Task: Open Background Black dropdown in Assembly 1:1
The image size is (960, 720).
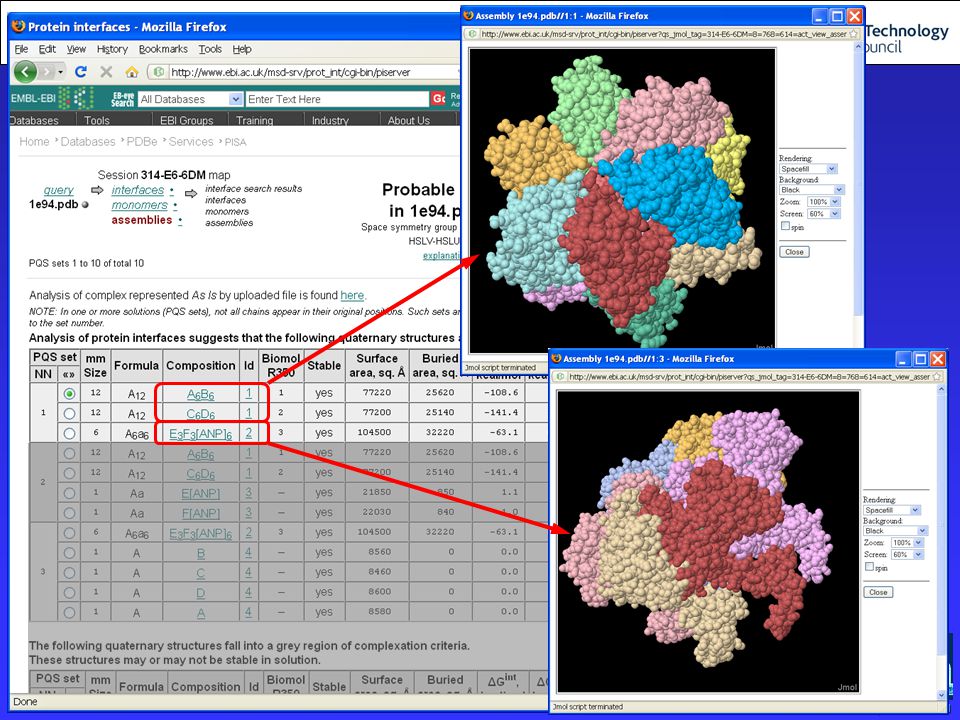Action: point(812,190)
